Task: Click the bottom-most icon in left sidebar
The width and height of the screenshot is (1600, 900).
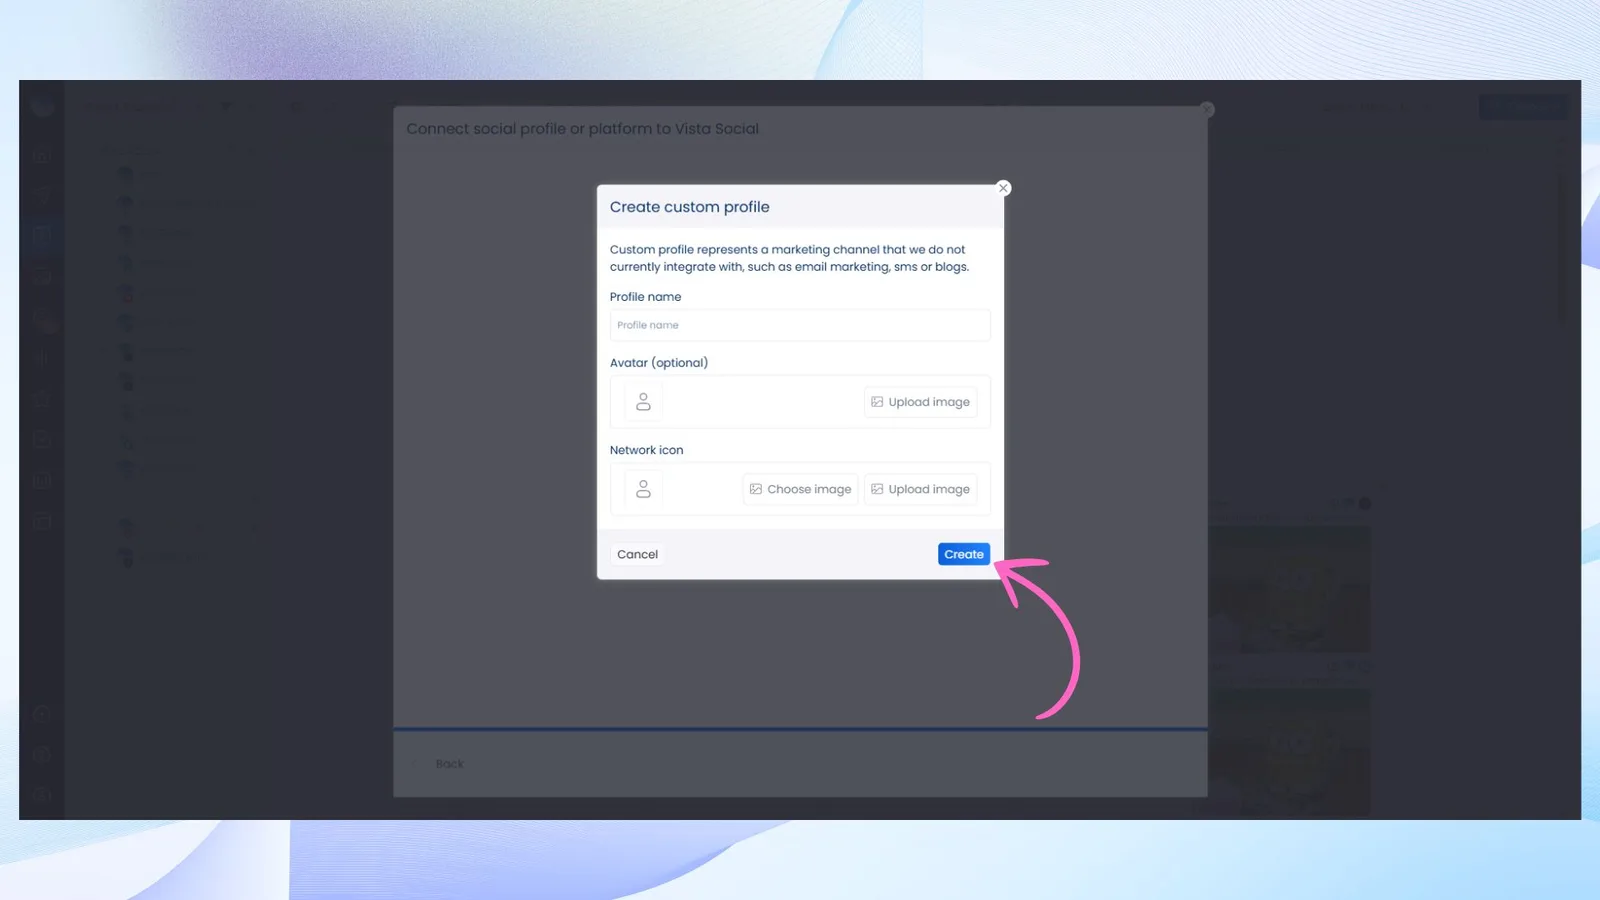Action: click(42, 794)
